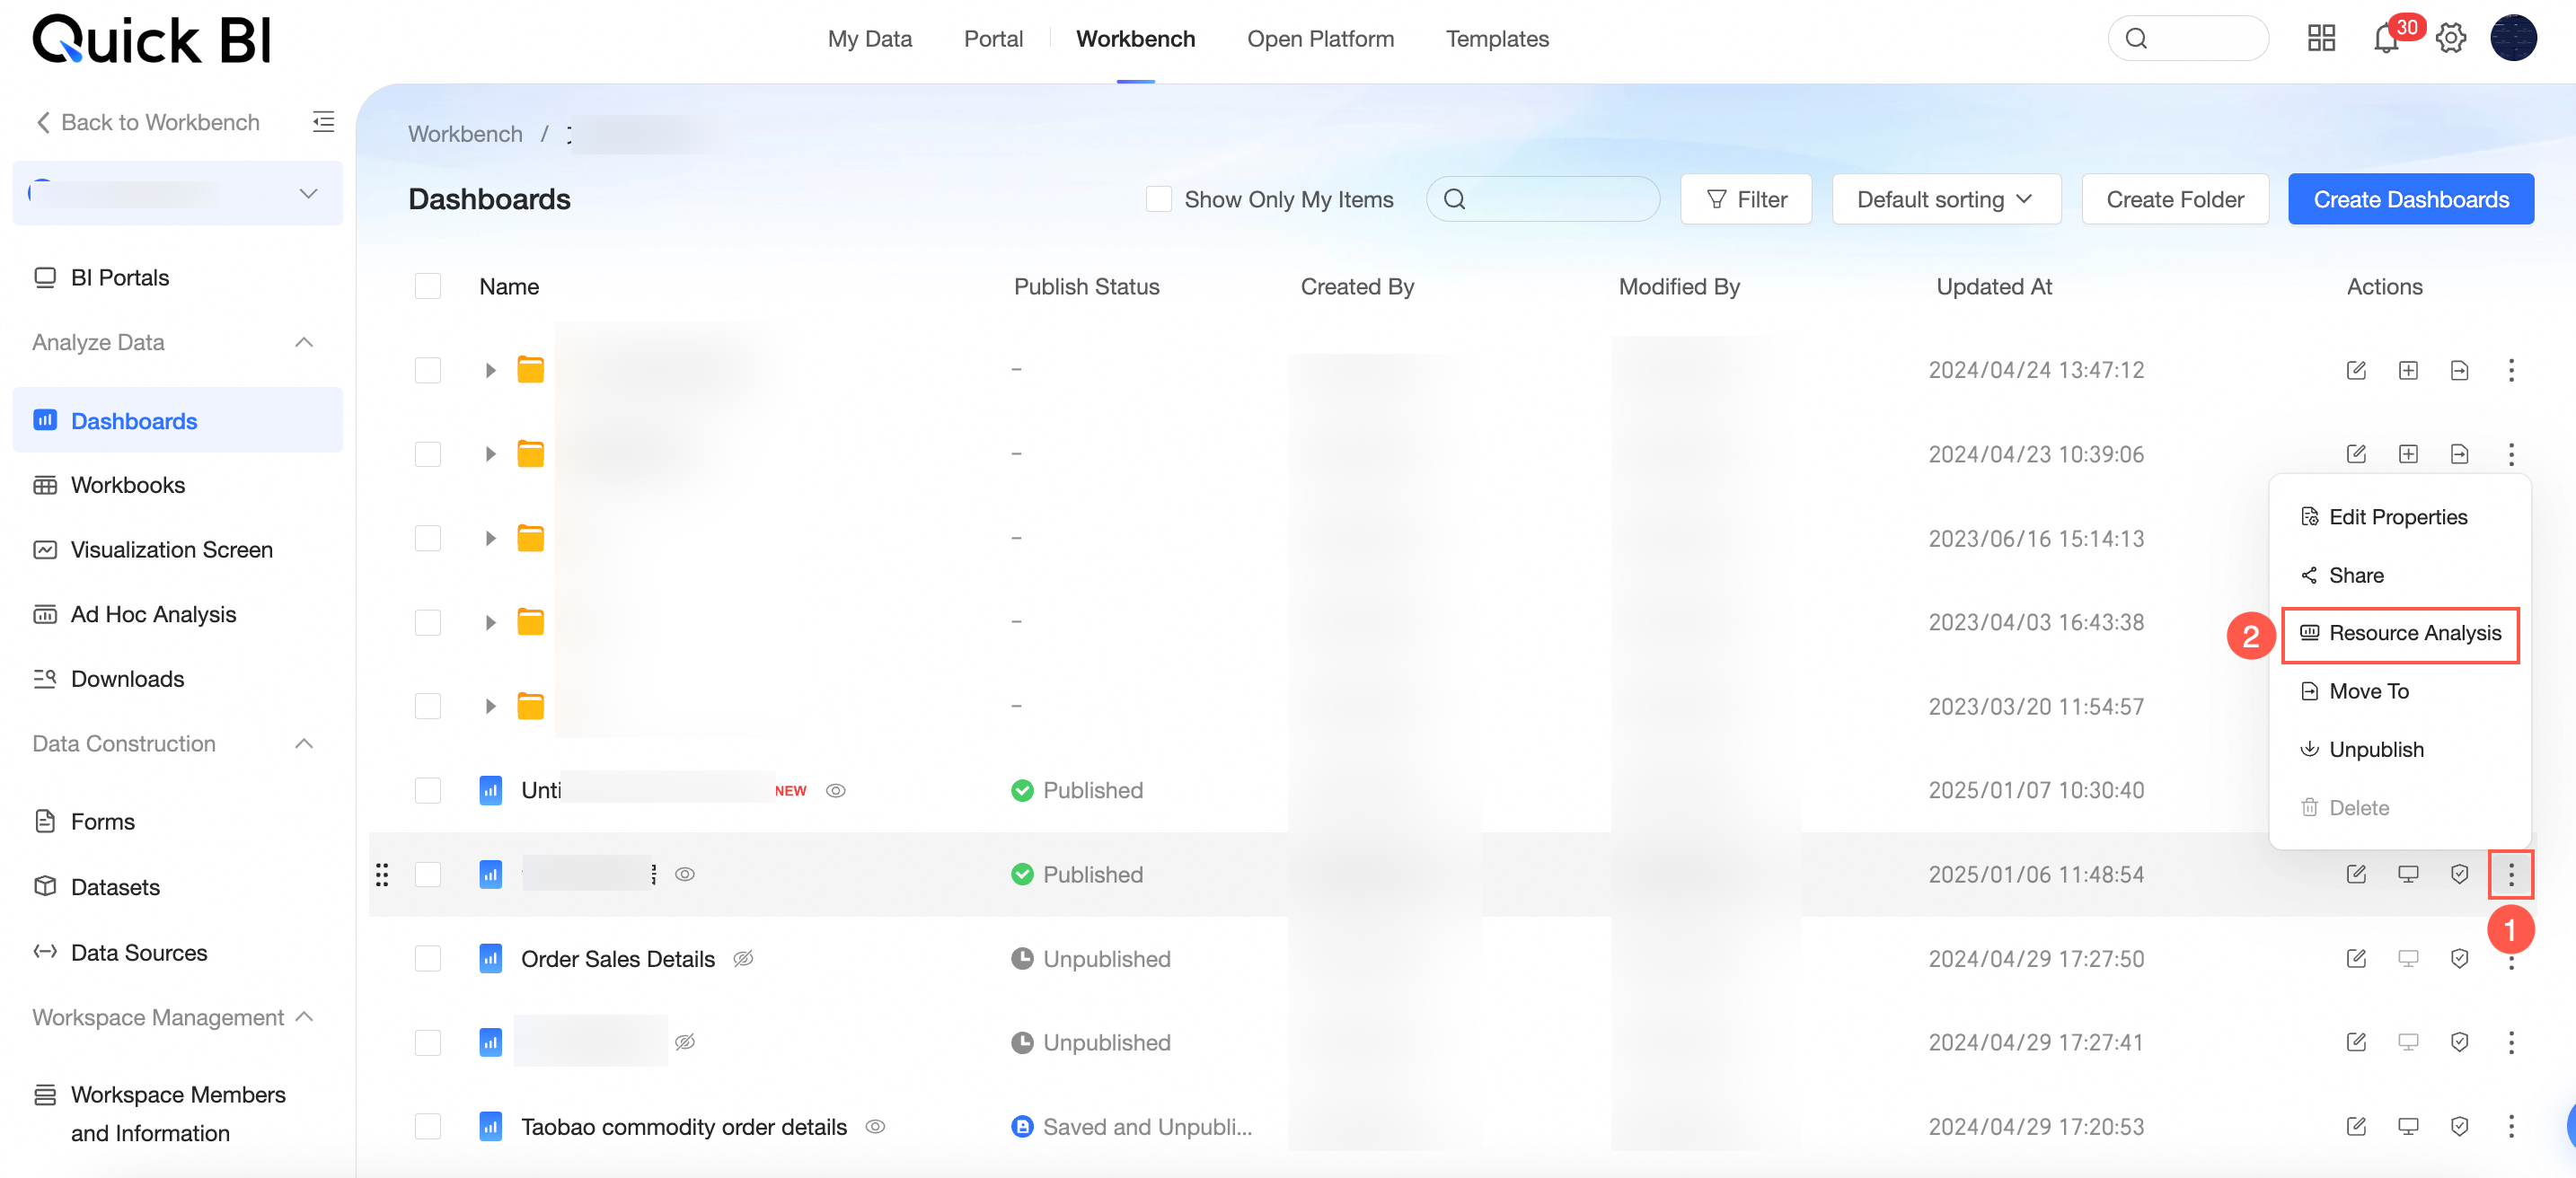
Task: Click add icon in second folder row
Action: click(2408, 454)
